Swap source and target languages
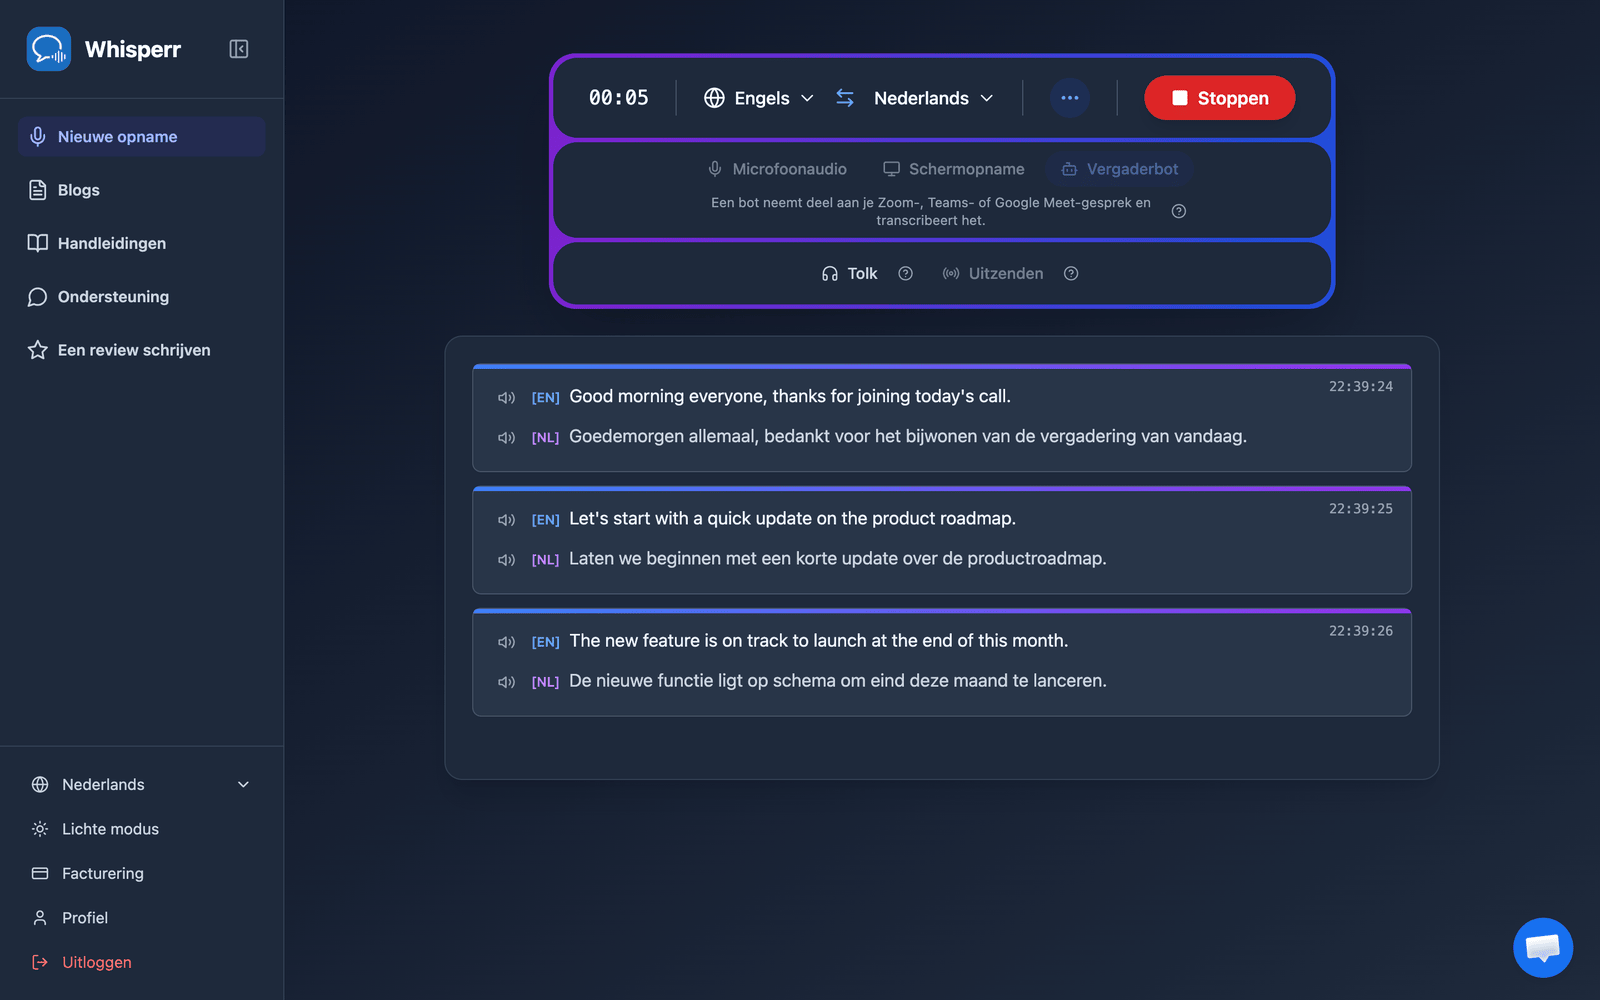Image resolution: width=1600 pixels, height=1000 pixels. [x=845, y=98]
